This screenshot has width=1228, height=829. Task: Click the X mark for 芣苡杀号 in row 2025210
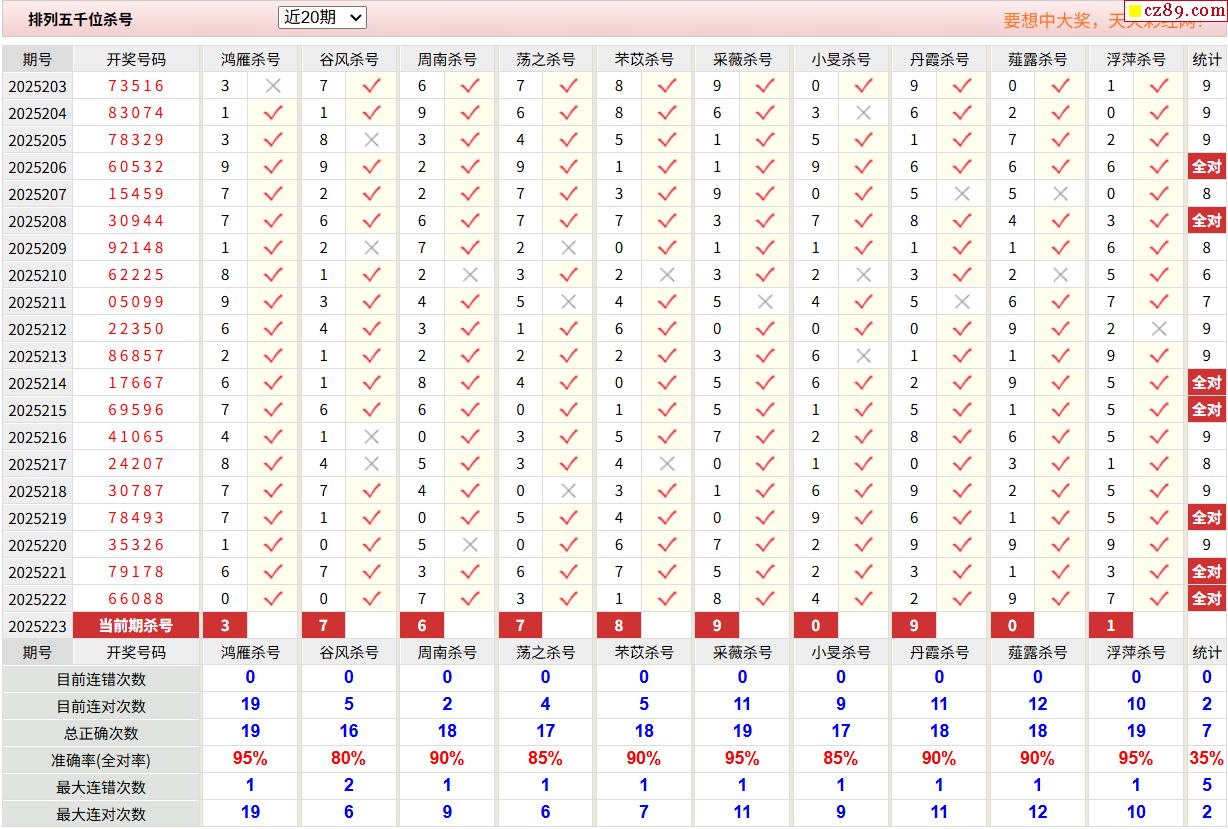pos(667,275)
